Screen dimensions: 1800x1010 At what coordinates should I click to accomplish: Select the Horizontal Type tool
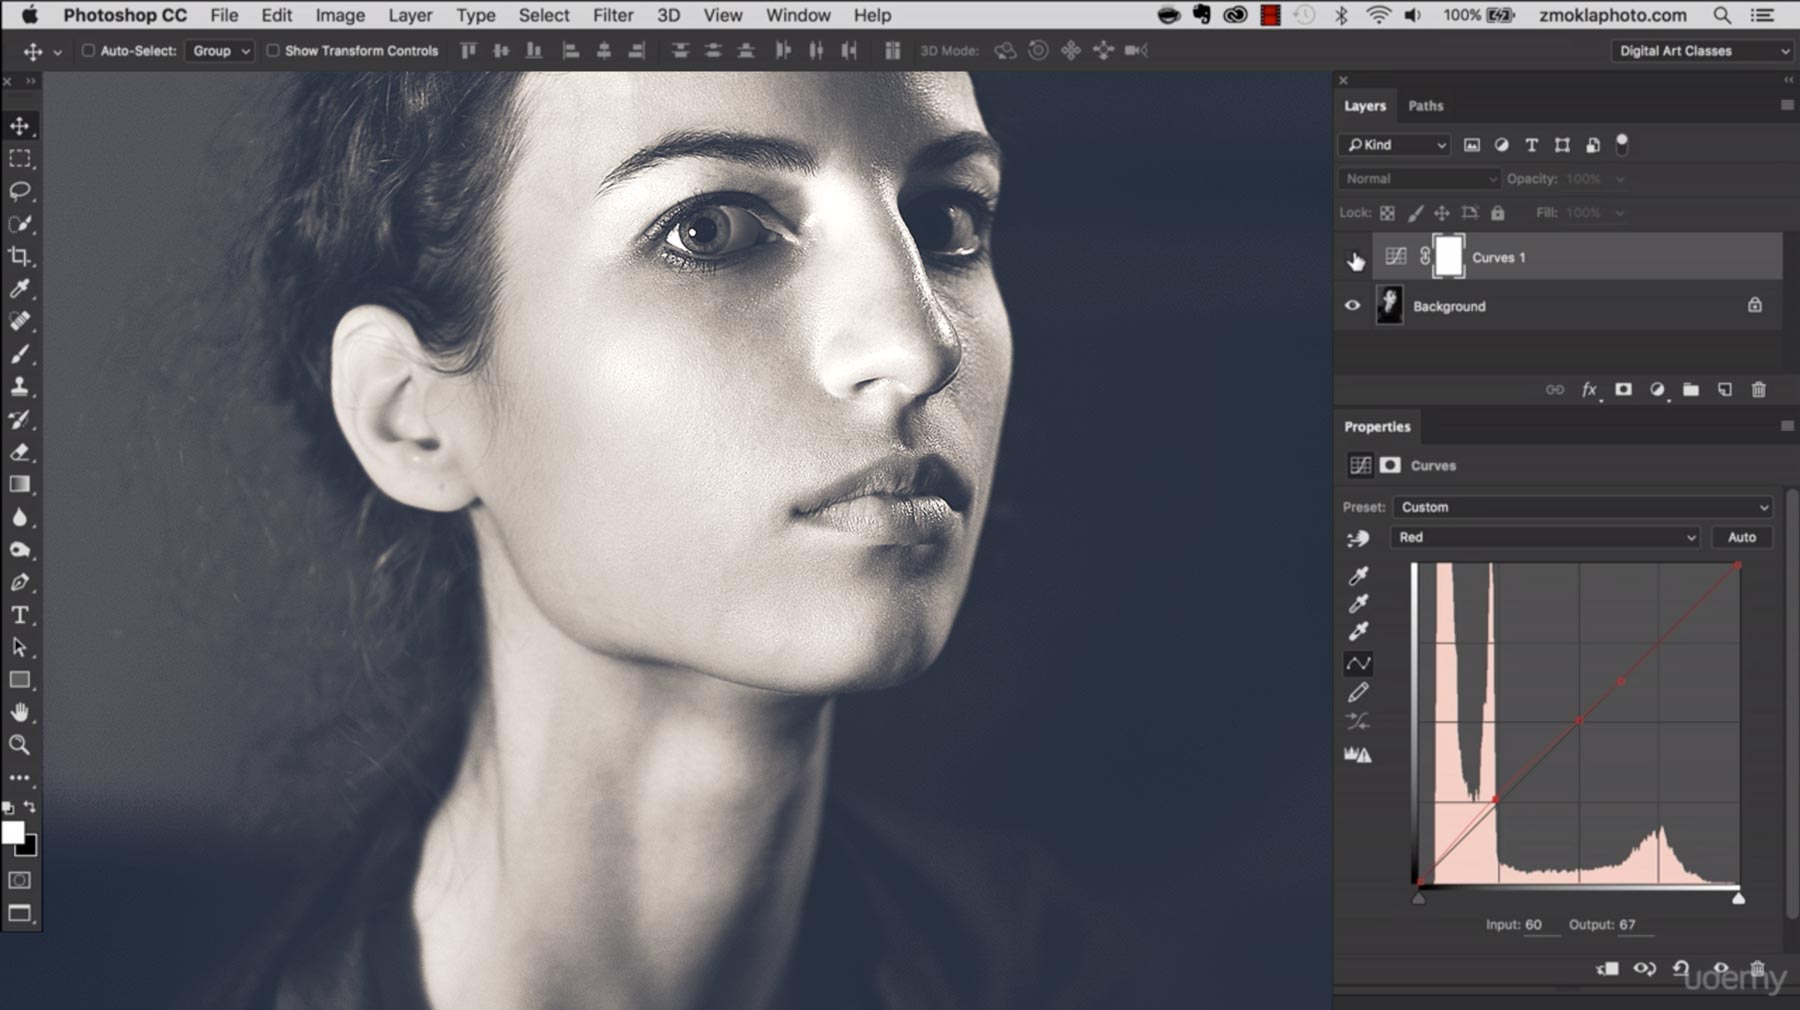point(19,615)
